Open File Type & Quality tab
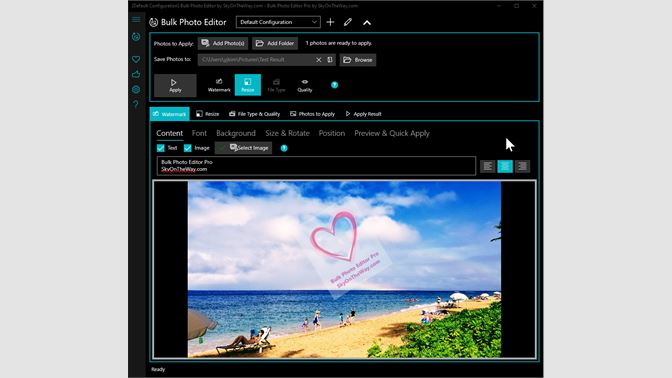 click(255, 114)
